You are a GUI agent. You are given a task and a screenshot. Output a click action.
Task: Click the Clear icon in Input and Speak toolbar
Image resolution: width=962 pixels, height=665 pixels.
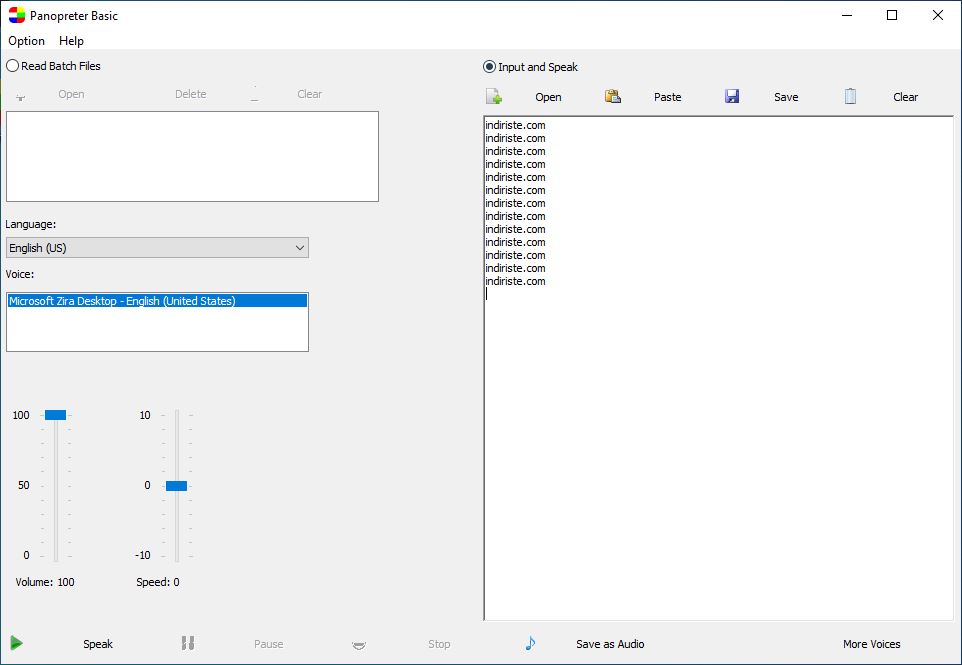click(x=850, y=96)
